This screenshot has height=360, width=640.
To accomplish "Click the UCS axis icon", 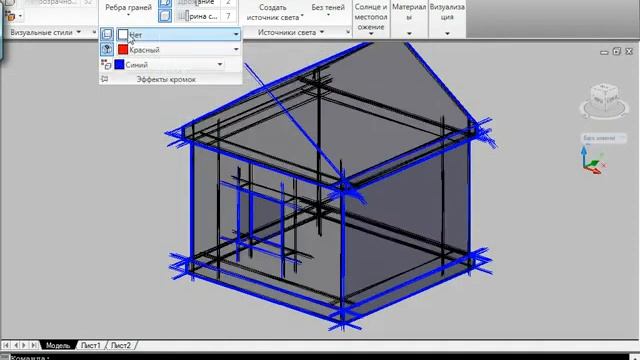I will 593,161.
